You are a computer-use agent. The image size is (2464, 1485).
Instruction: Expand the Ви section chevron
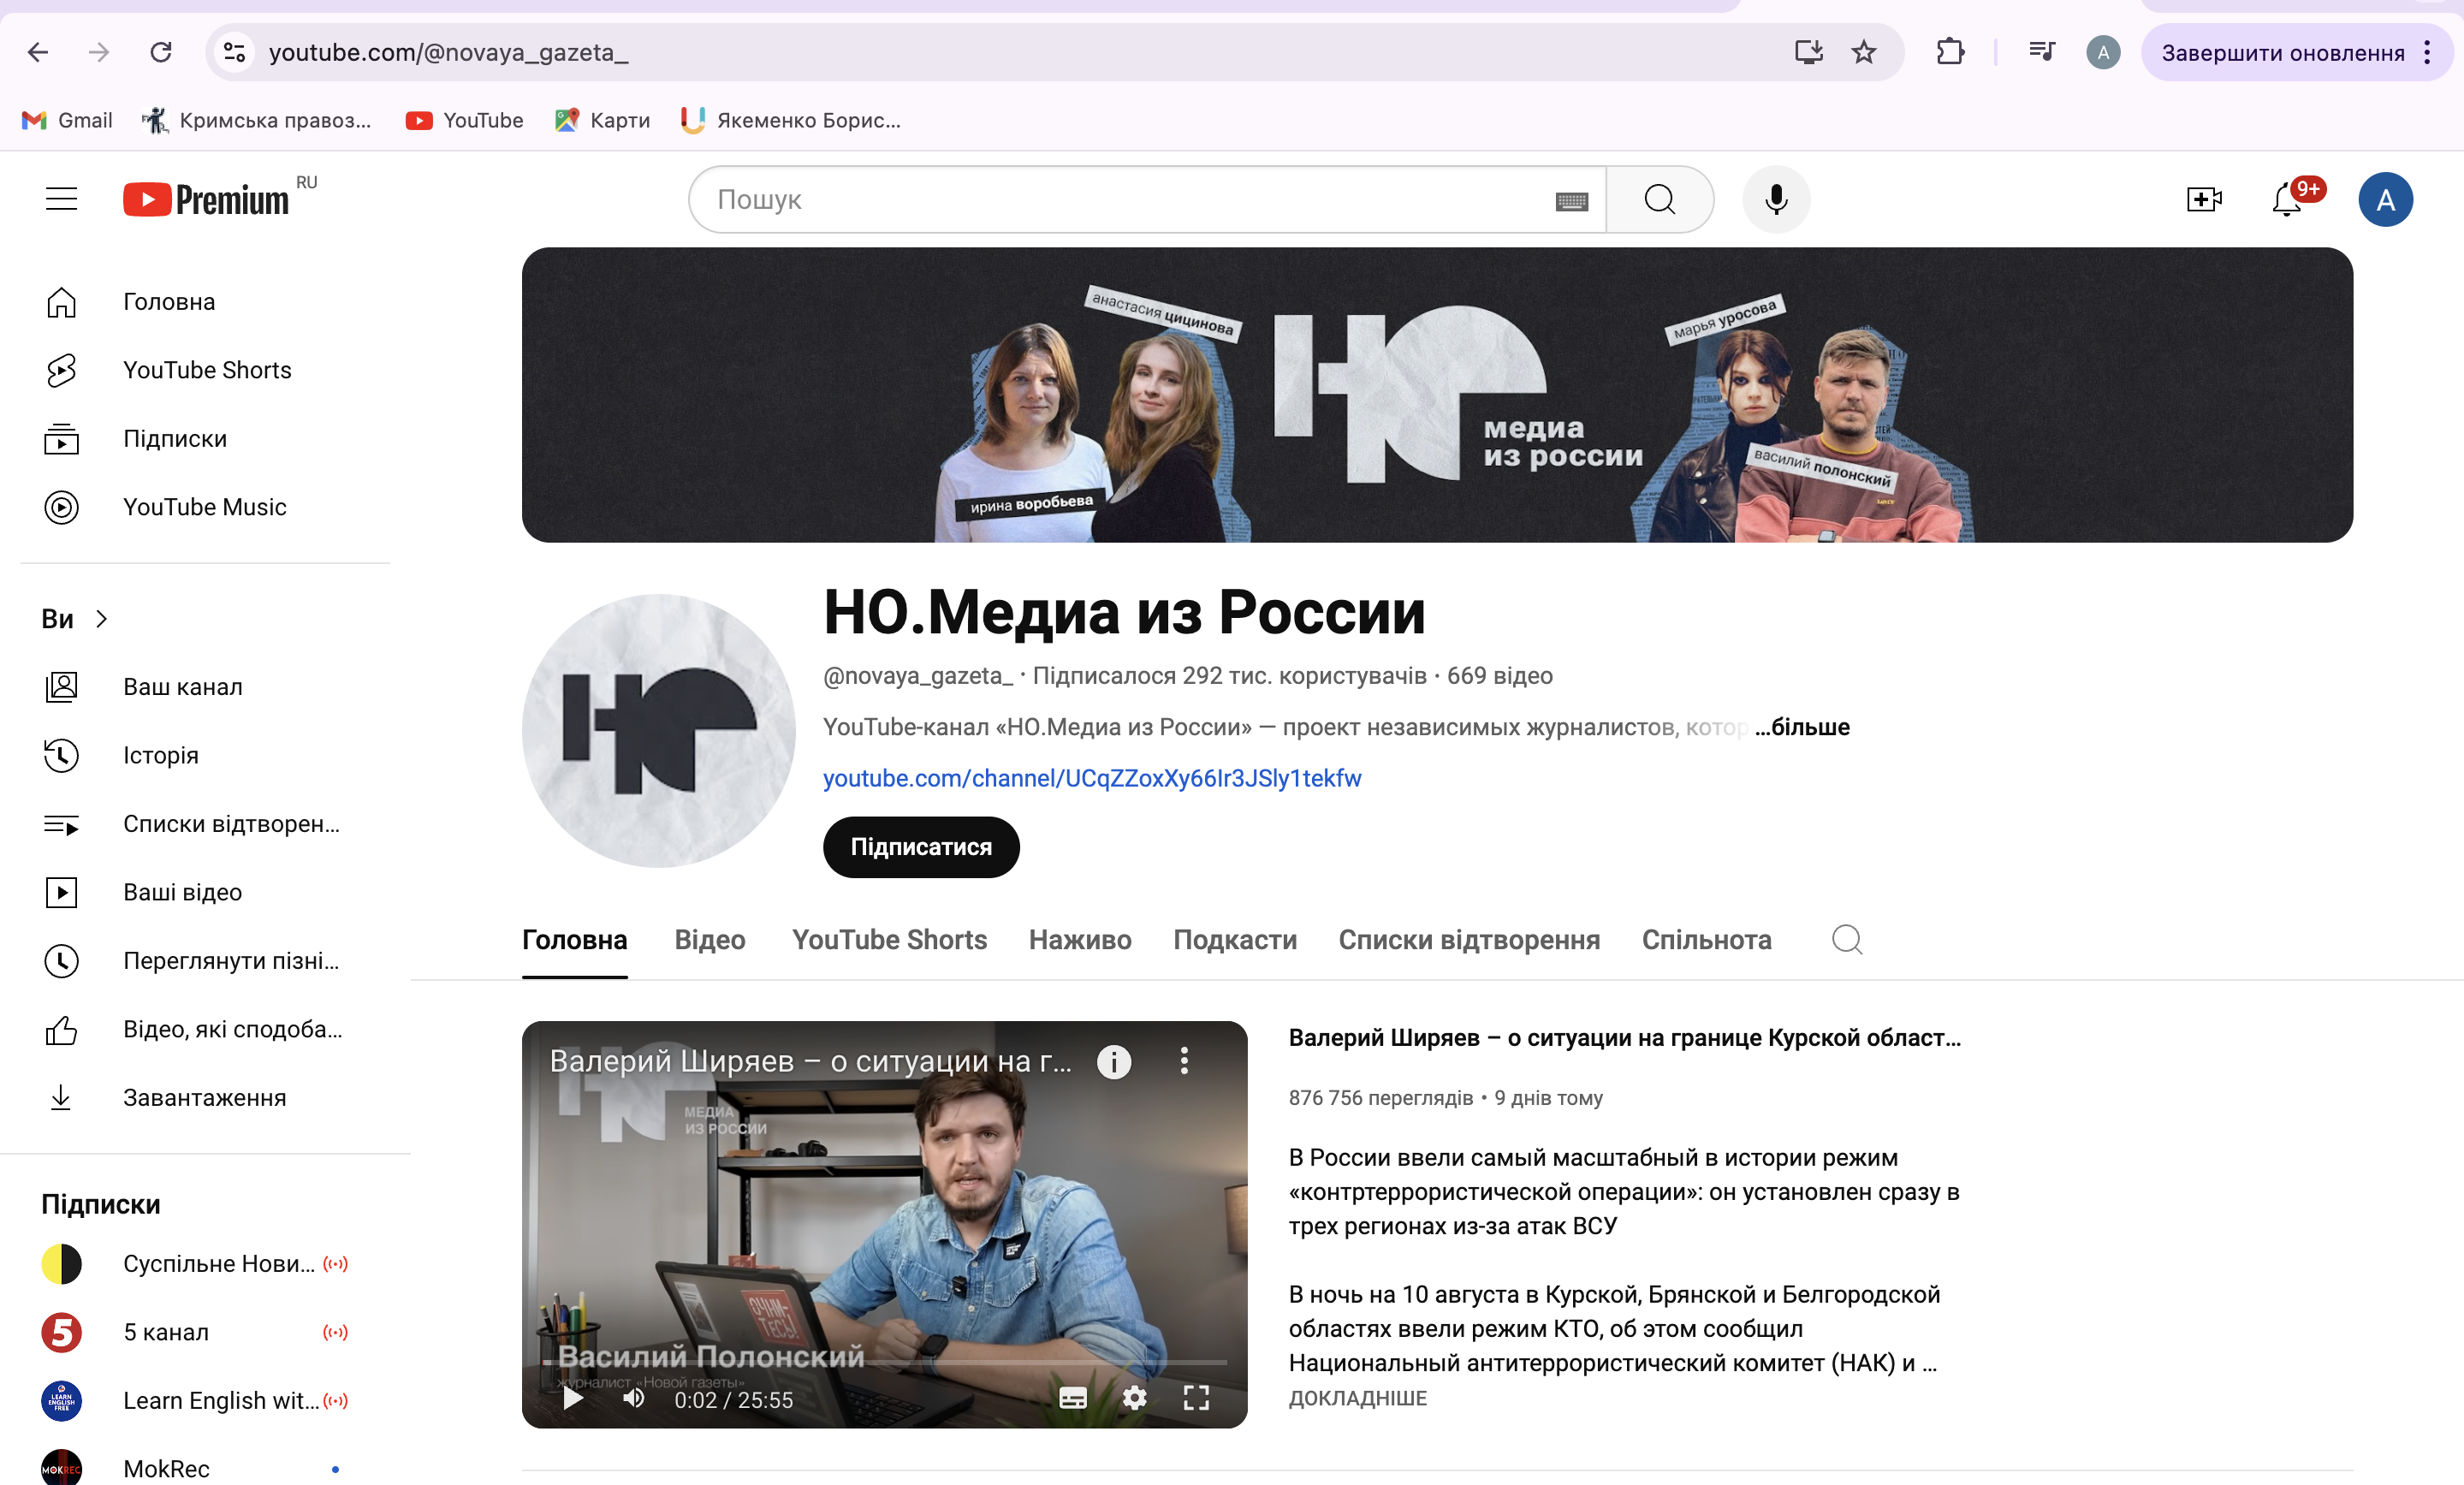(101, 618)
